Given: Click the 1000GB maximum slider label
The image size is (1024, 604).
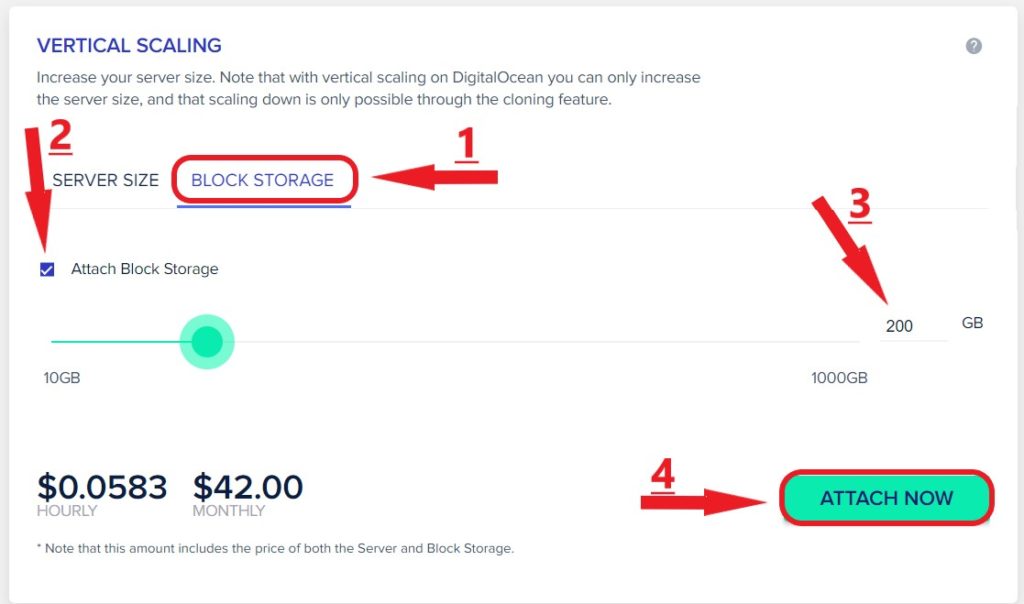Looking at the screenshot, I should point(839,378).
